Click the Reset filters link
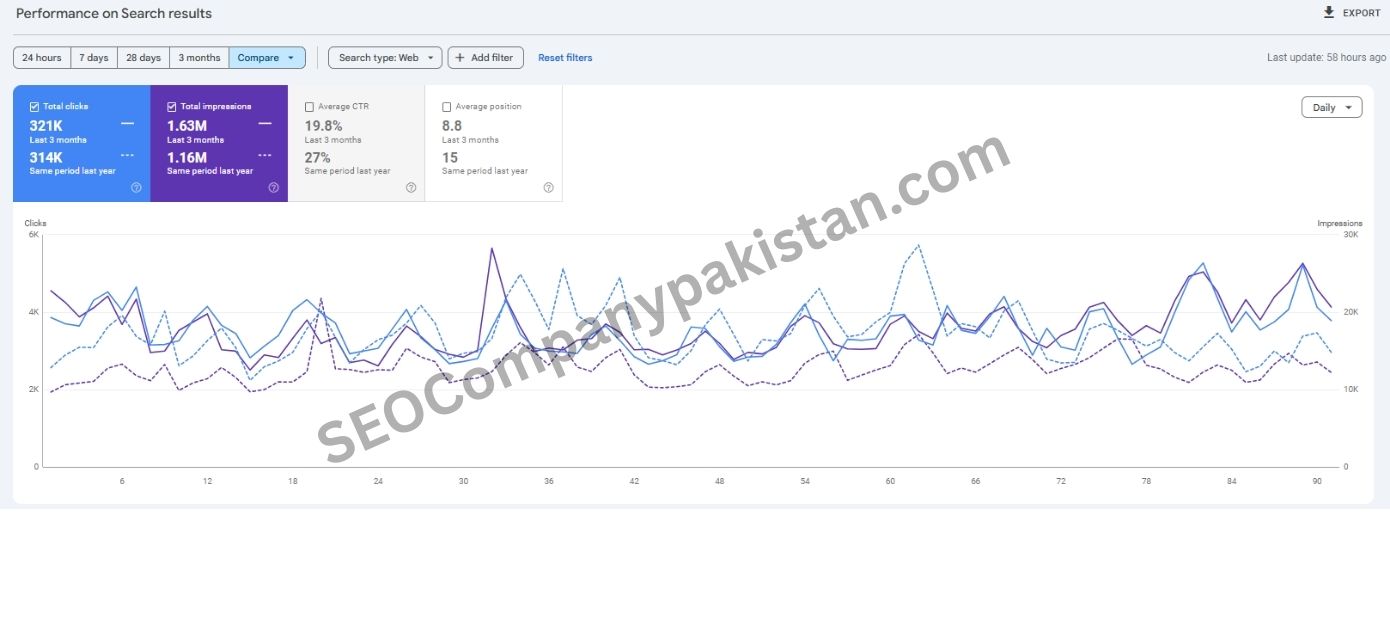The height and width of the screenshot is (626, 1390). [x=565, y=57]
